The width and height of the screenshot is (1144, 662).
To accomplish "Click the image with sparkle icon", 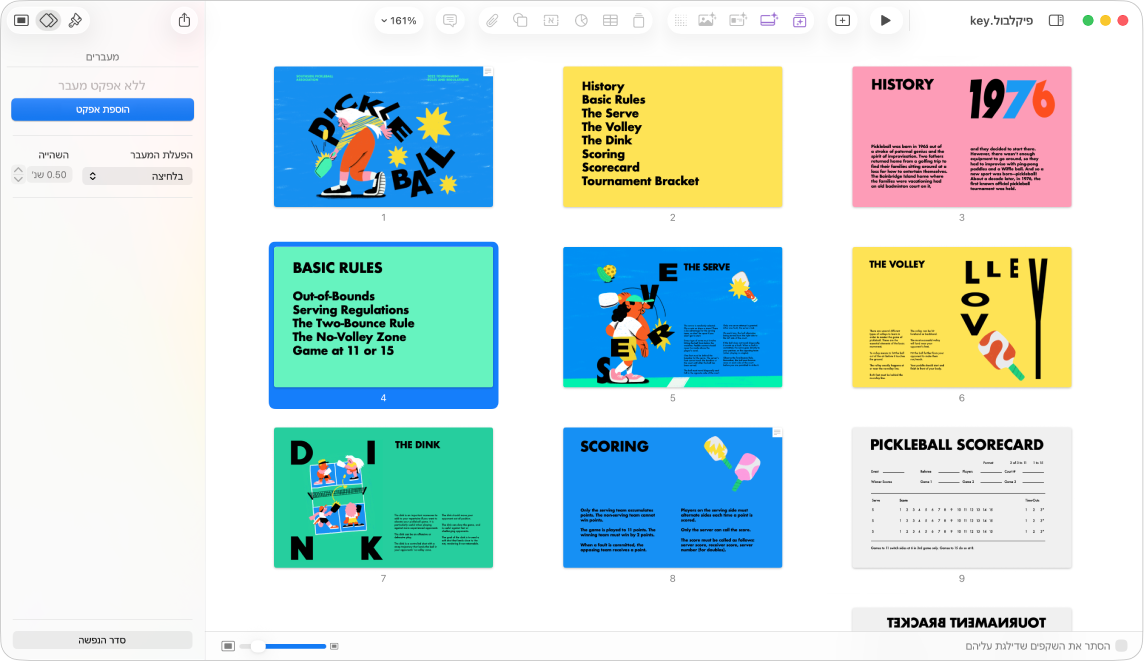I will (707, 20).
